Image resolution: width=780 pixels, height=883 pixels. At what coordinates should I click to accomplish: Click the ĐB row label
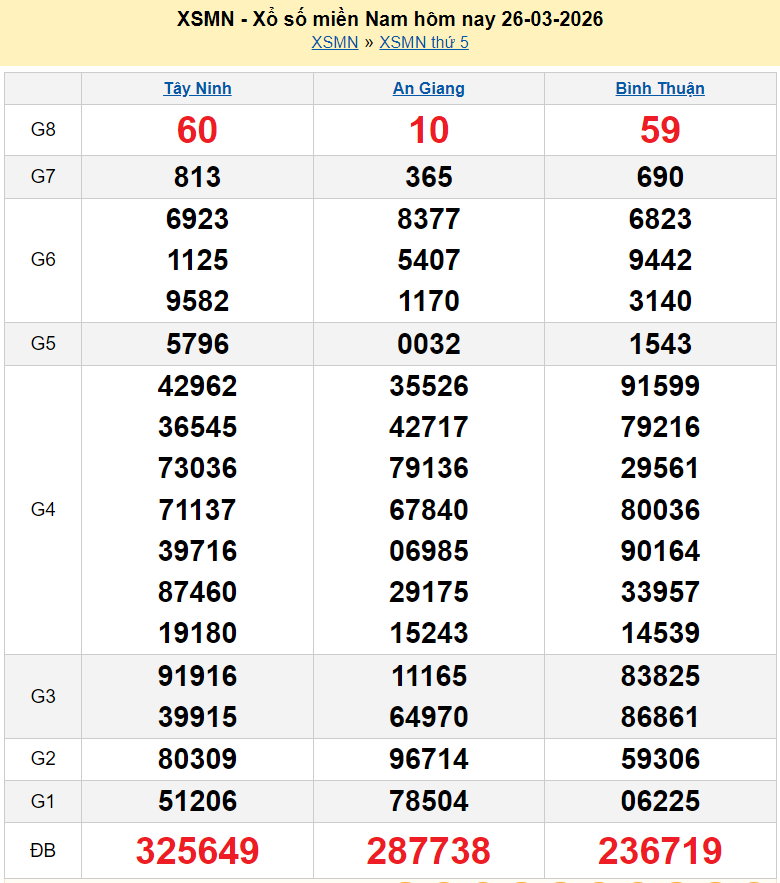[x=43, y=851]
